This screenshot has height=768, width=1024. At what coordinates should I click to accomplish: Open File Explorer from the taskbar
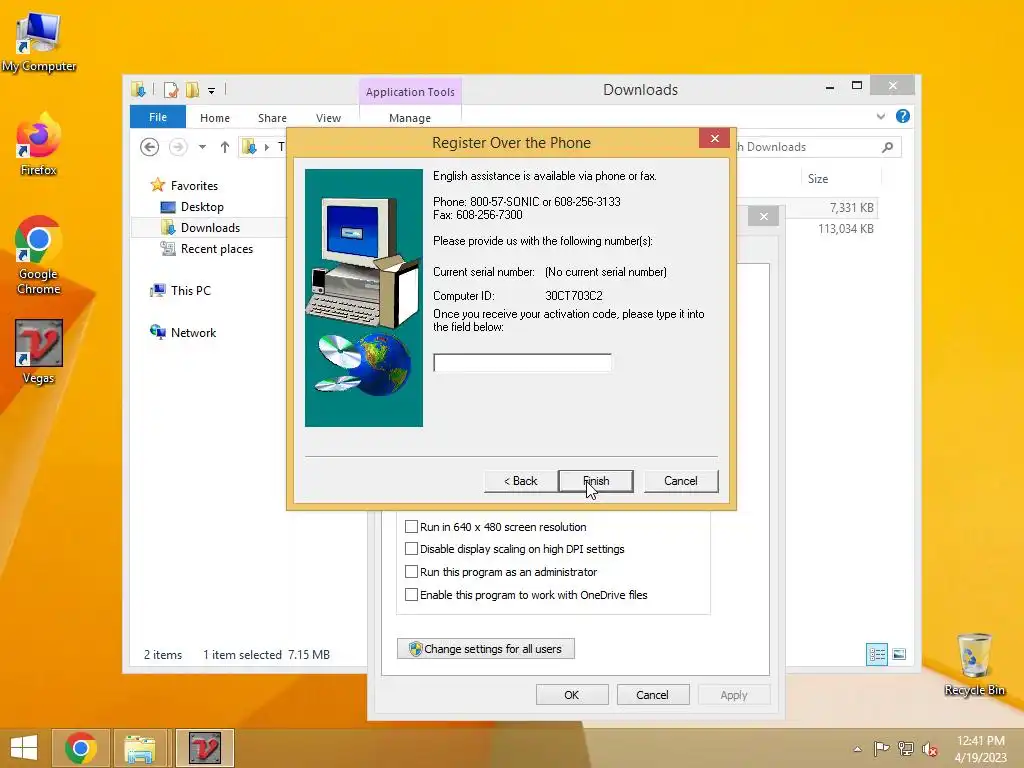[140, 748]
